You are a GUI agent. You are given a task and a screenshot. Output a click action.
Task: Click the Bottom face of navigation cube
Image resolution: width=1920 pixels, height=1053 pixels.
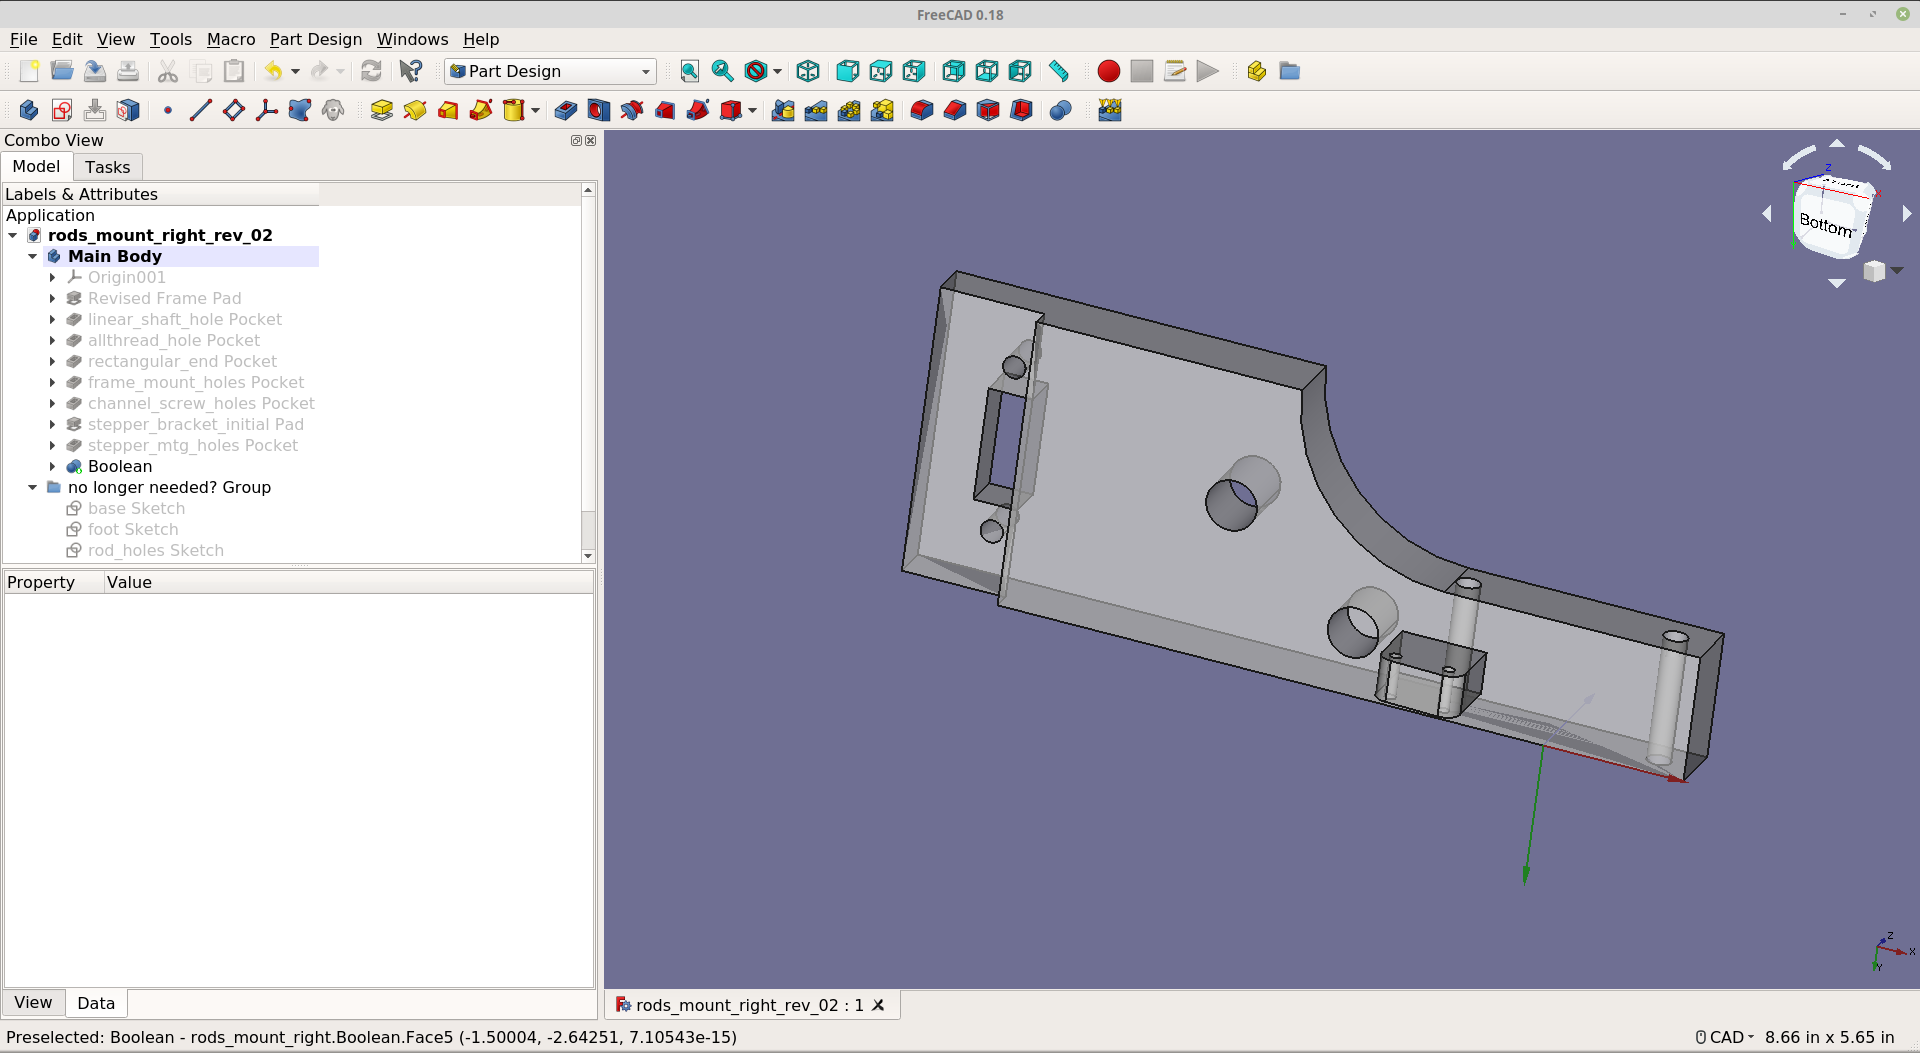coord(1827,224)
